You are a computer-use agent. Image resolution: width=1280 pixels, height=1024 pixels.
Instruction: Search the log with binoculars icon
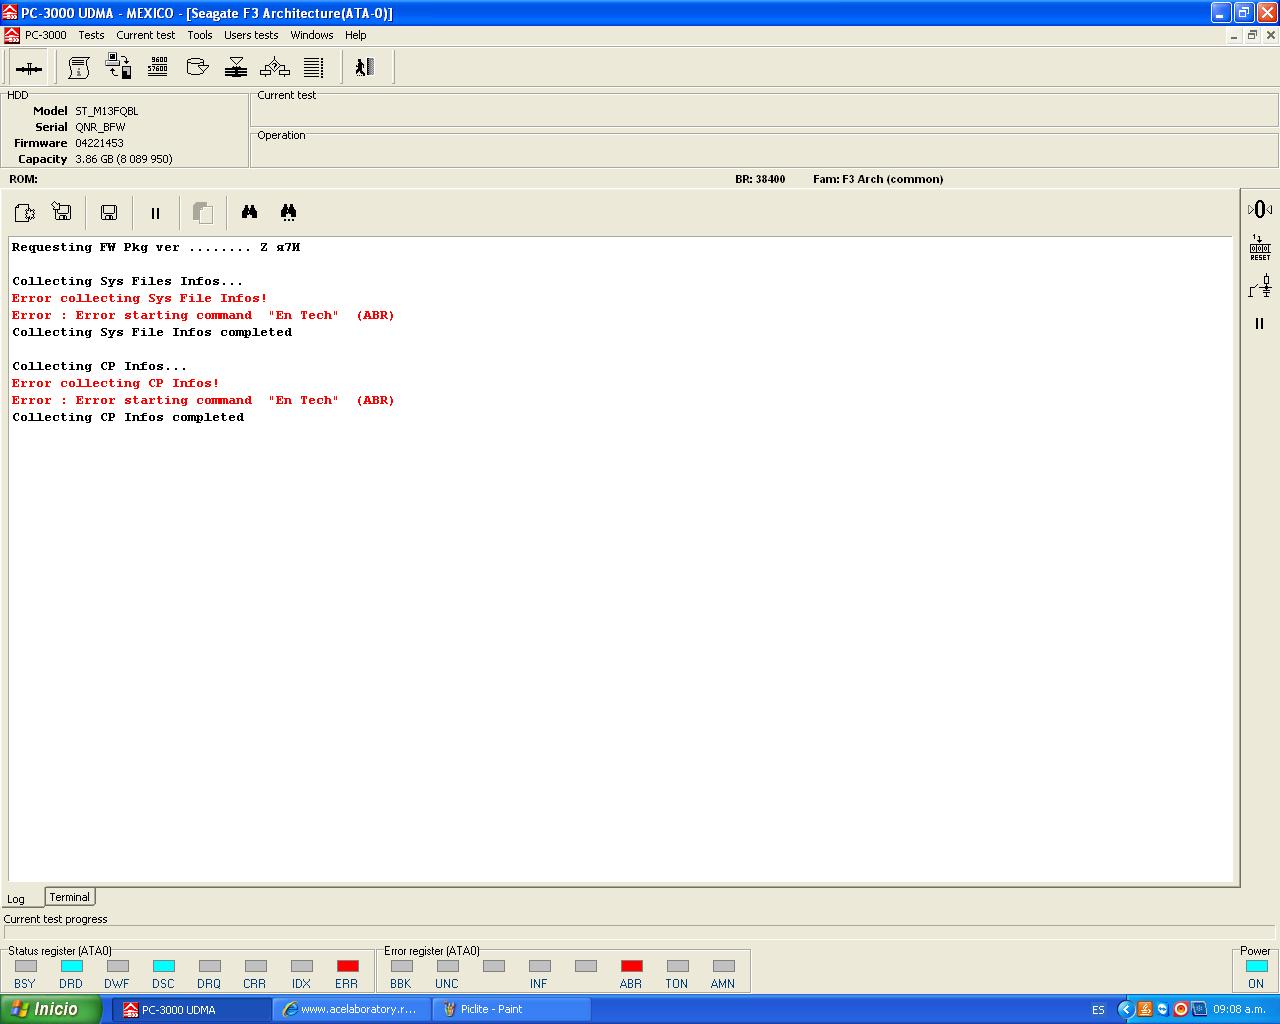249,212
